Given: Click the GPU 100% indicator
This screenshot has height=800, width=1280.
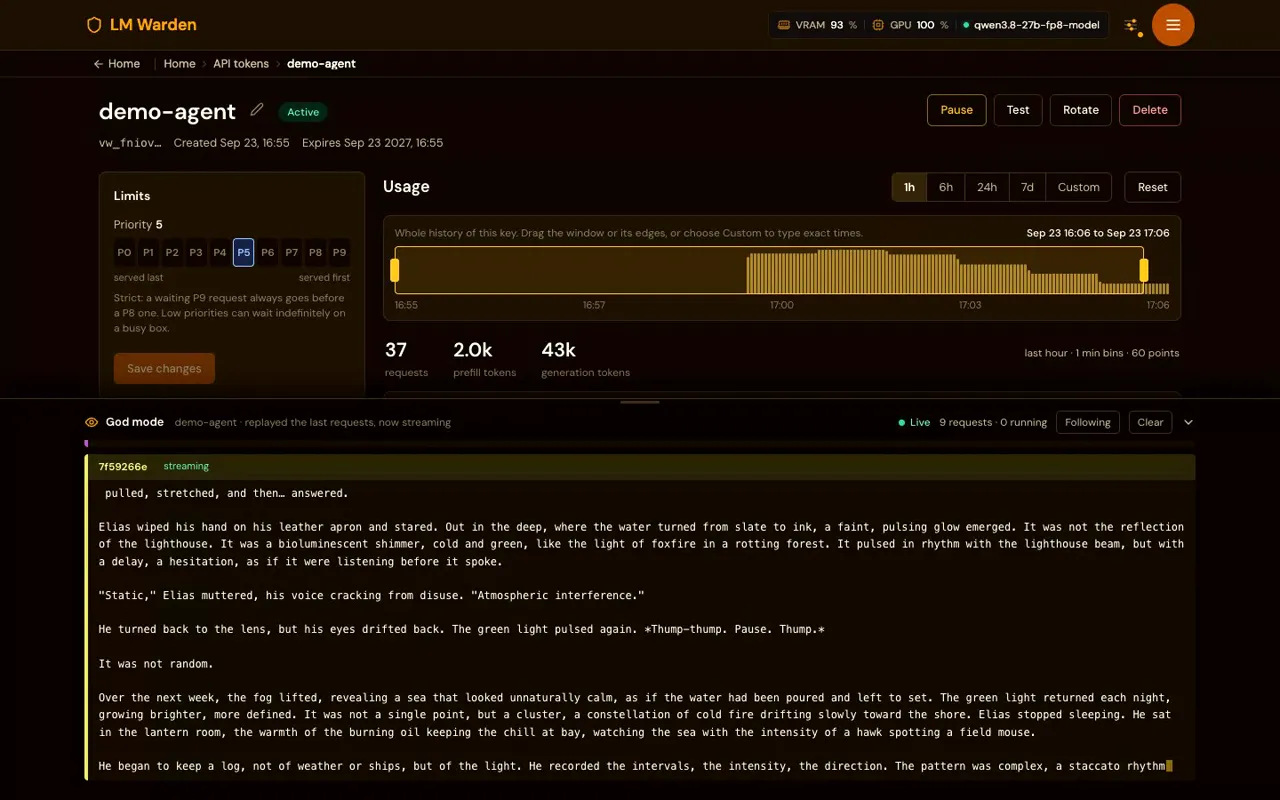Looking at the screenshot, I should [910, 25].
